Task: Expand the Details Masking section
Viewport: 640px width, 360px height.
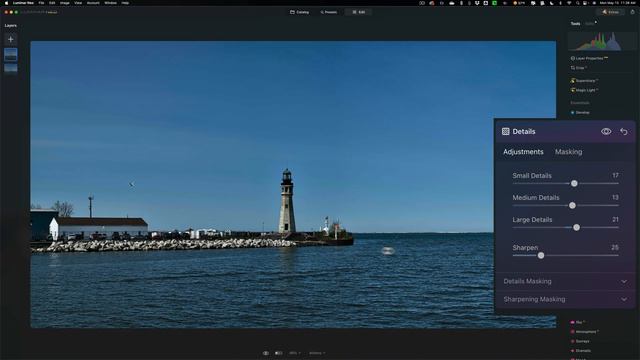Action: (x=565, y=281)
